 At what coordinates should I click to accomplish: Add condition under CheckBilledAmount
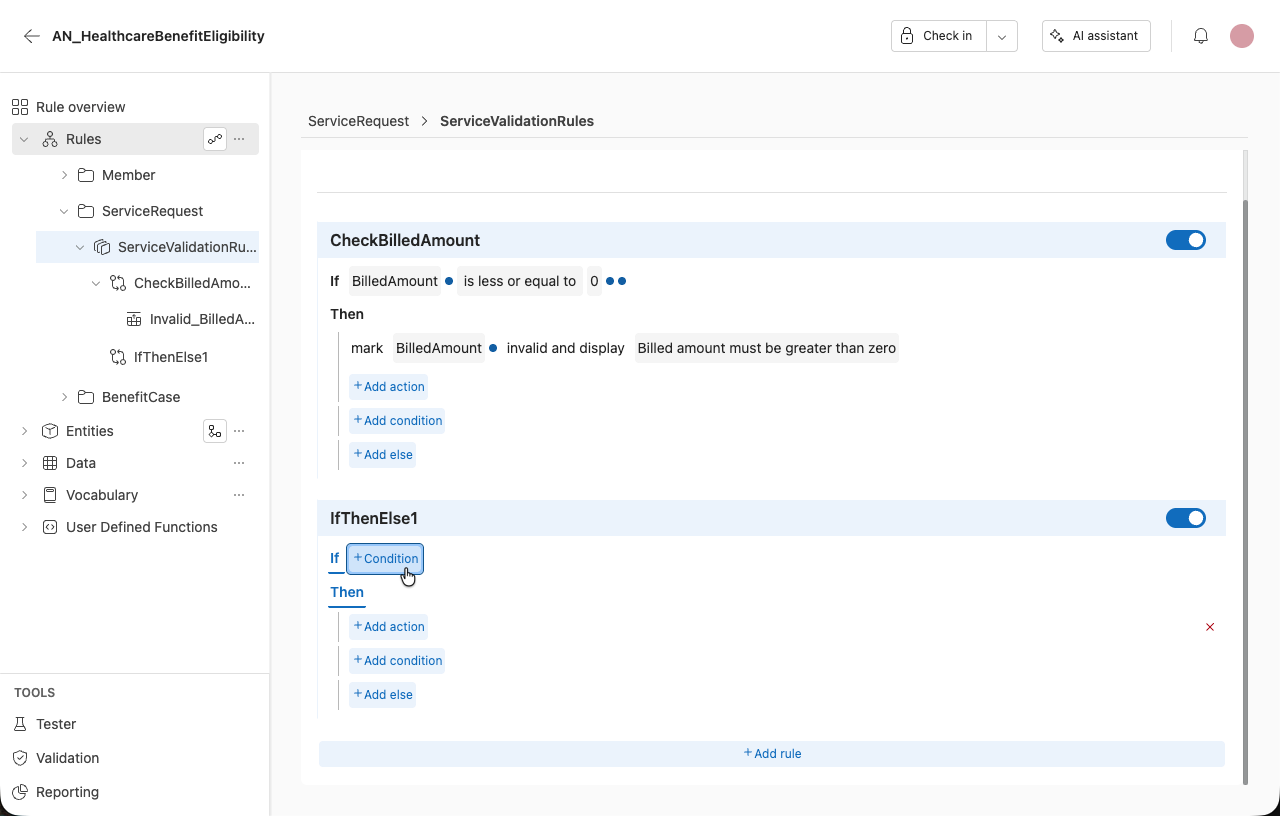point(397,421)
